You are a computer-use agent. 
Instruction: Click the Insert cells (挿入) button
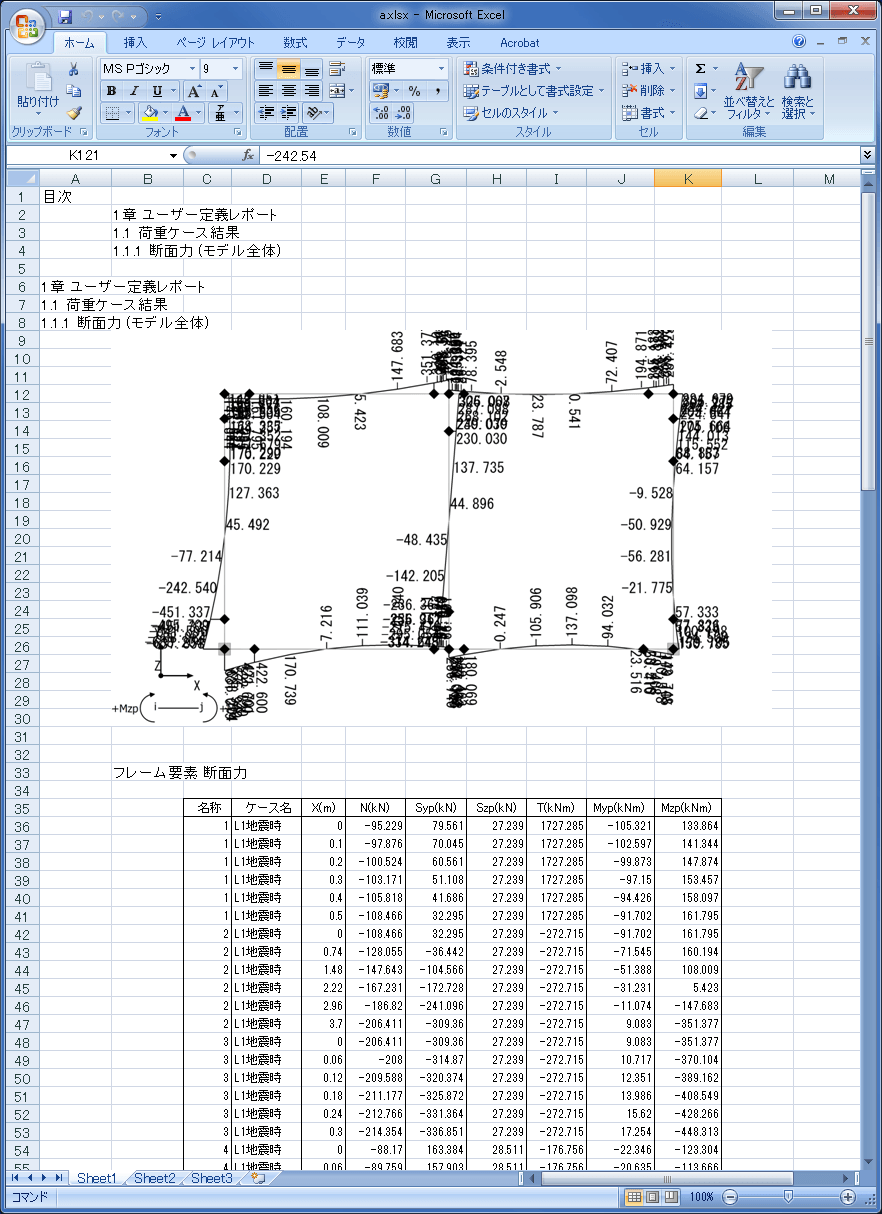[648, 69]
